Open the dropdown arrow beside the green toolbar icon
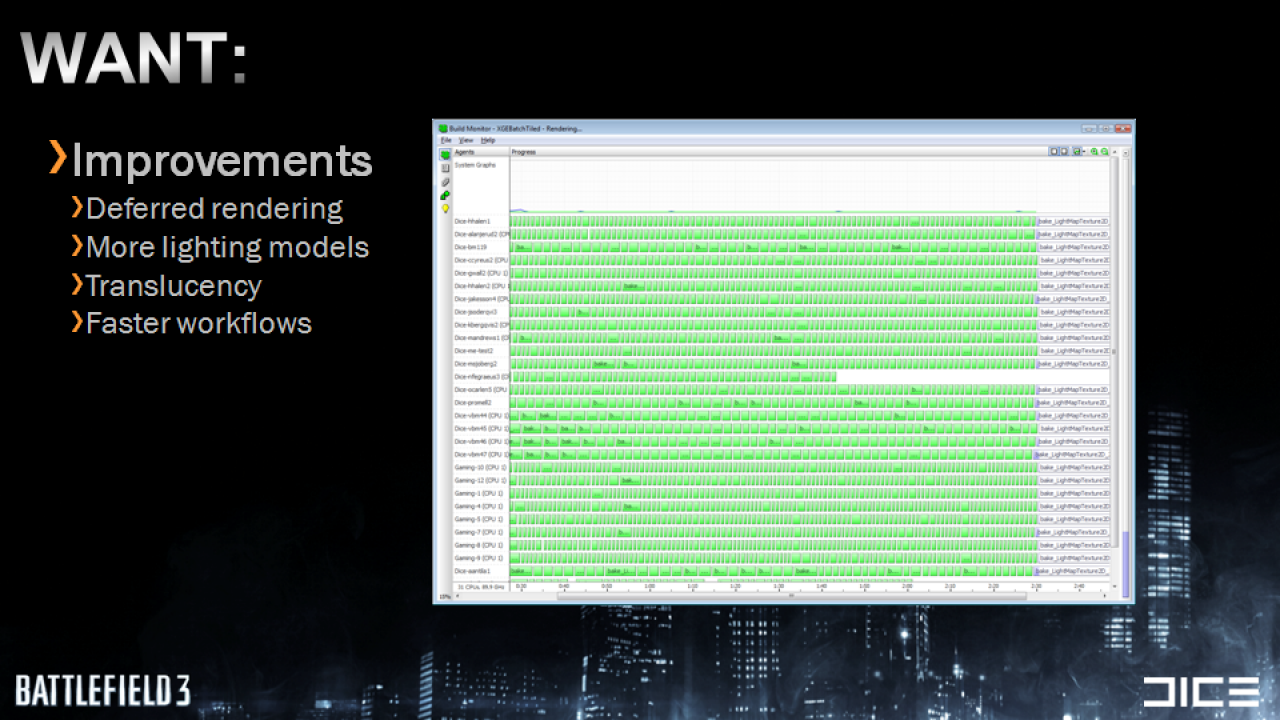Image resolution: width=1280 pixels, height=720 pixels. [1083, 152]
